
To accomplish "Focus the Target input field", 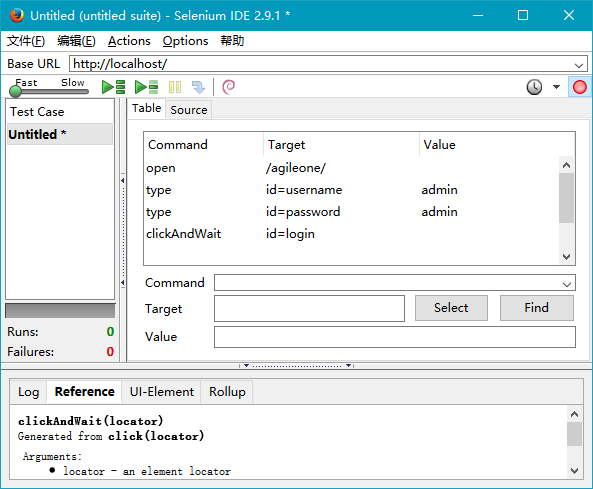I will tap(309, 309).
